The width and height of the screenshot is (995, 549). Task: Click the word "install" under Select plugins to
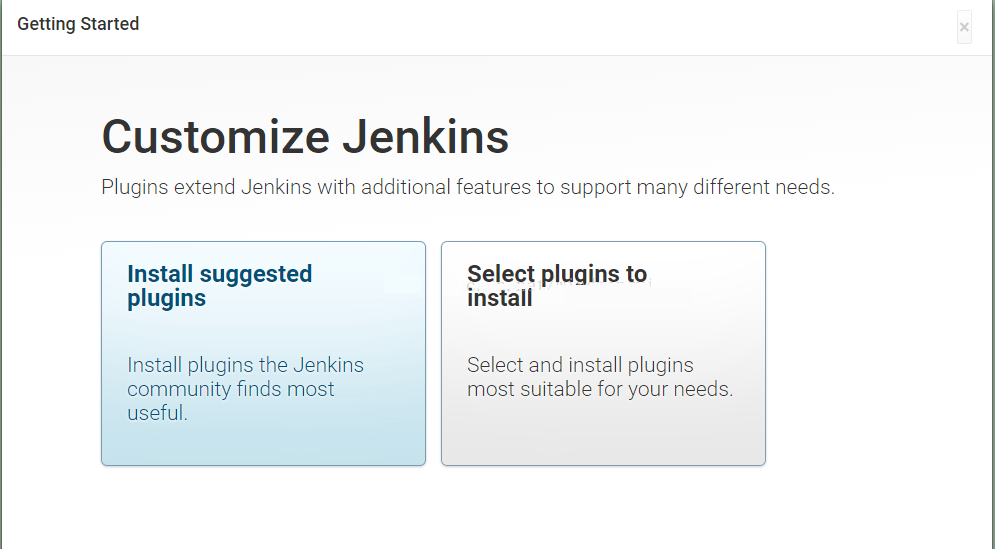(499, 298)
